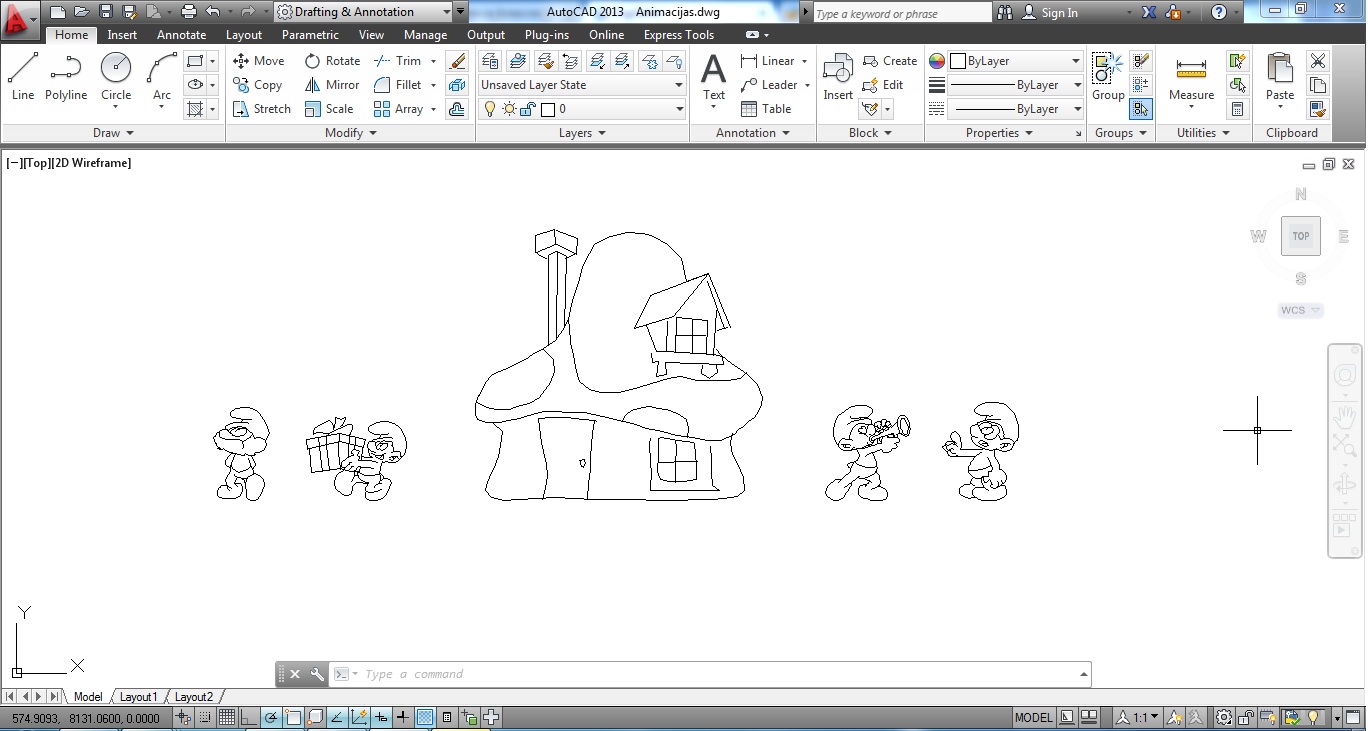Activate the Fillet command
This screenshot has height=731, width=1368.
tap(398, 85)
